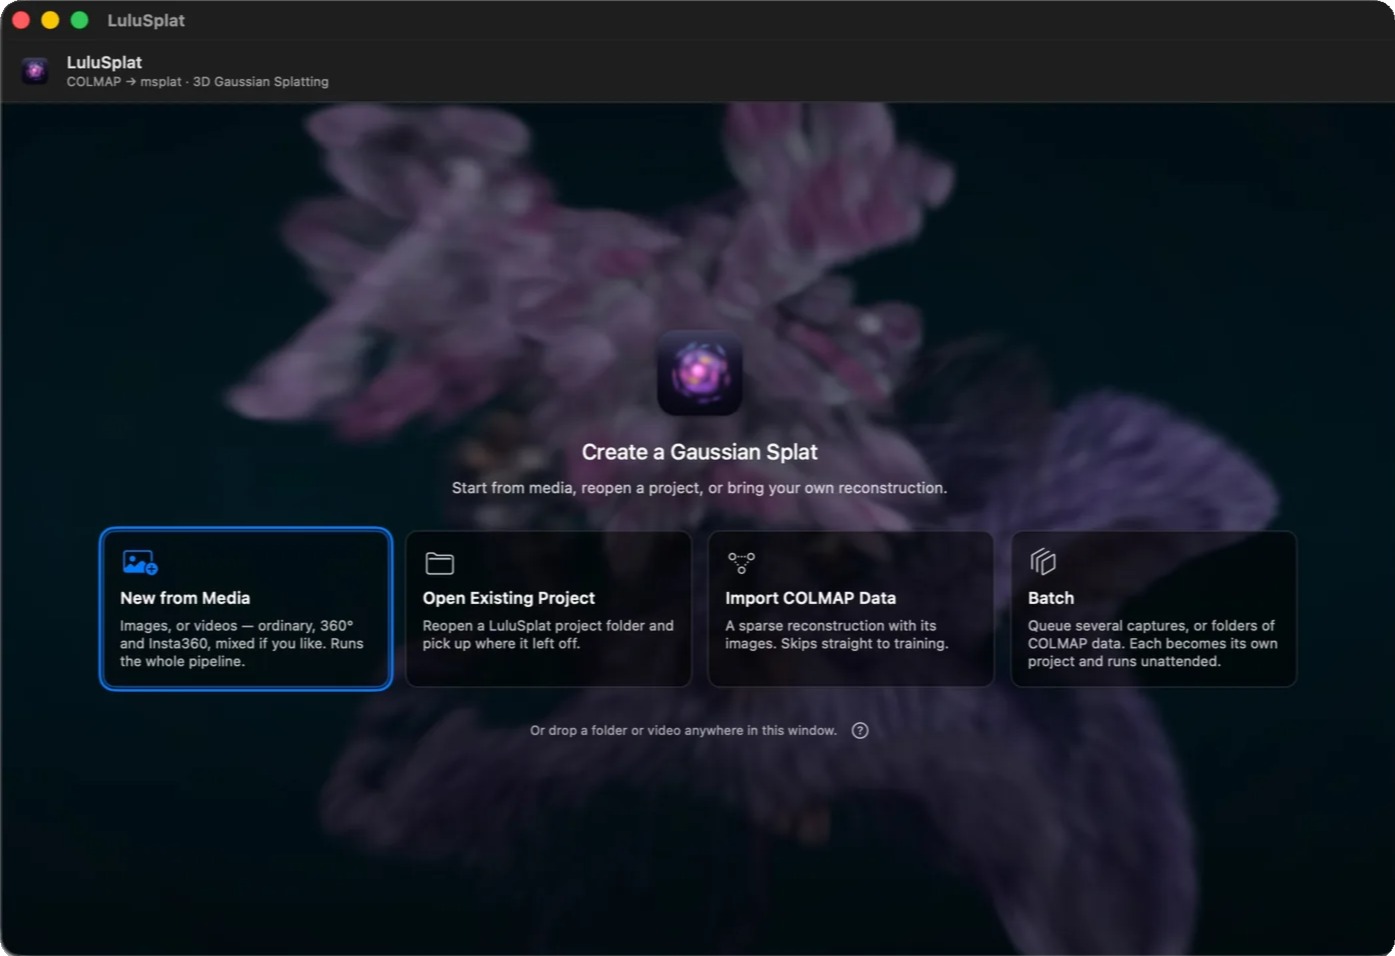The height and width of the screenshot is (956, 1395).
Task: Click the LuluSplat icon in the title bar
Action: (x=35, y=71)
